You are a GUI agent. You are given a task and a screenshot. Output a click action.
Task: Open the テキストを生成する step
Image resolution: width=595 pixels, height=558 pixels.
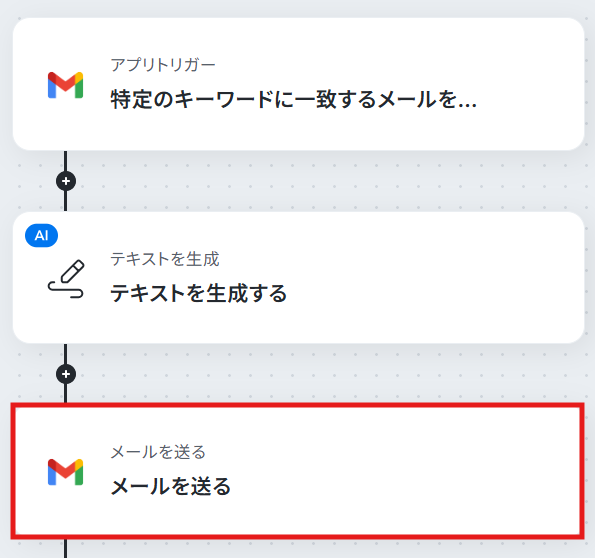pyautogui.click(x=198, y=293)
